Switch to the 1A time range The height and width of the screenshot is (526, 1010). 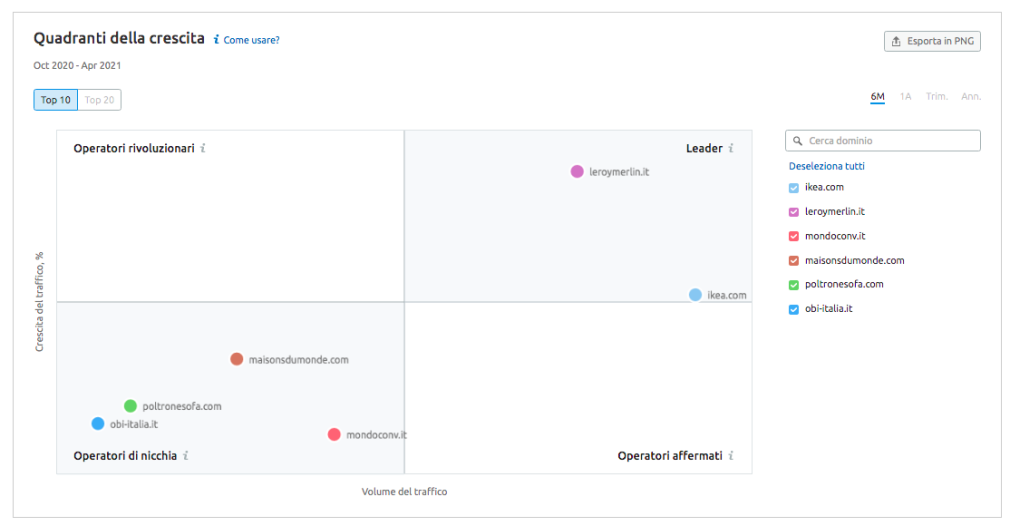[x=905, y=97]
